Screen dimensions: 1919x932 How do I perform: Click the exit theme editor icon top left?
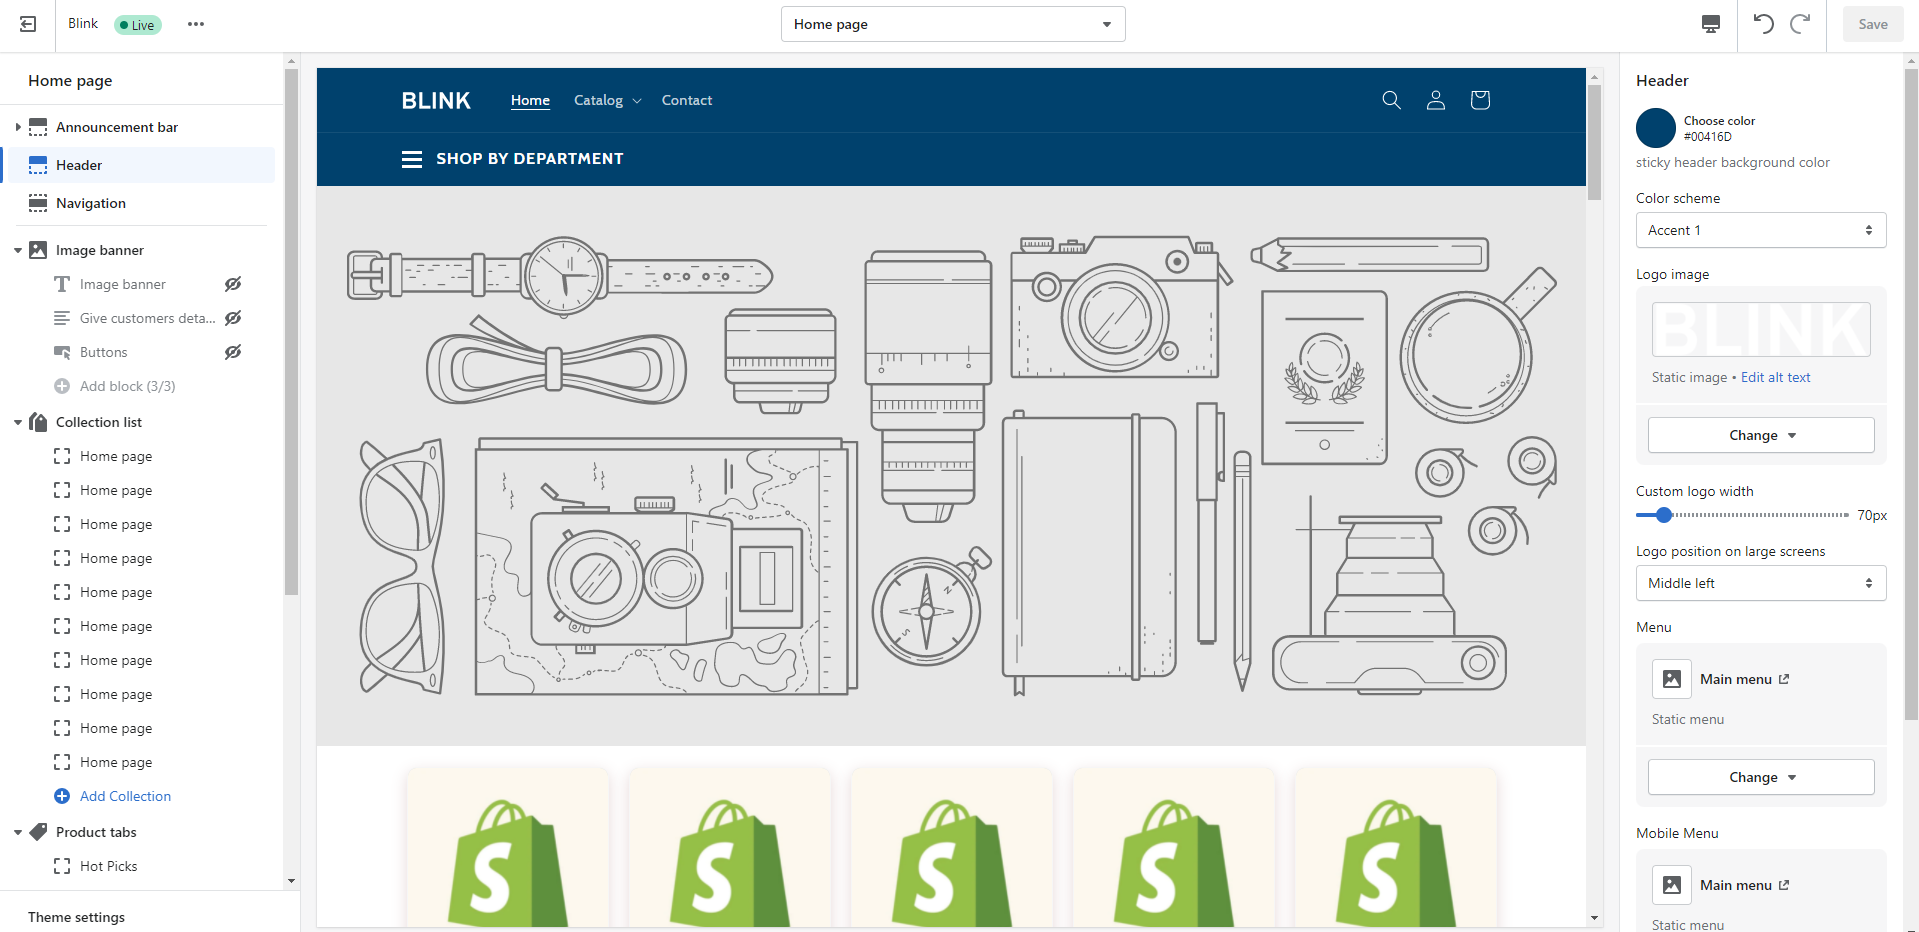tap(27, 24)
